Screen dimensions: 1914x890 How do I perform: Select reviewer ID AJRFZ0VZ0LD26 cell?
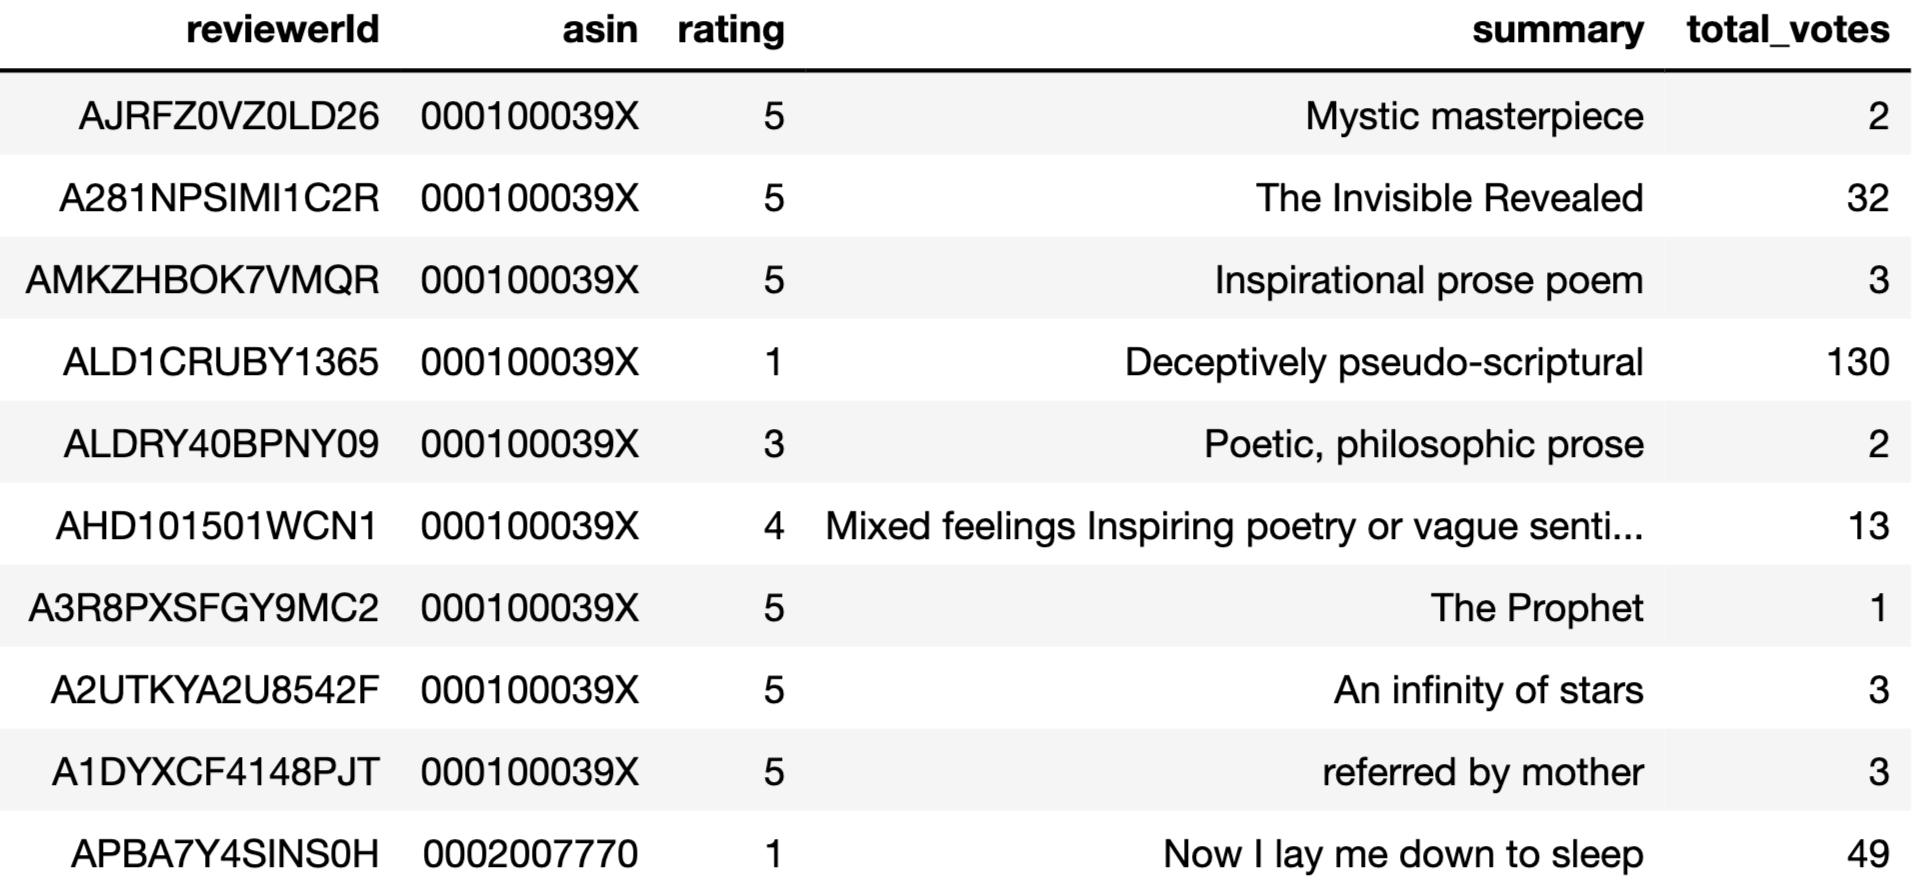(229, 116)
